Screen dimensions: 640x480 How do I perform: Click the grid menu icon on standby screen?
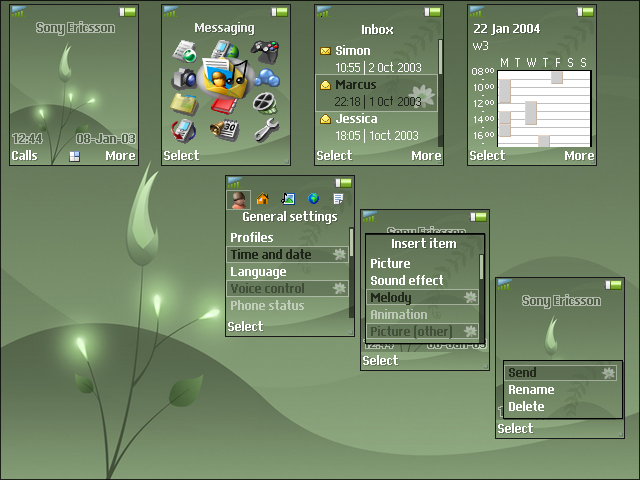[x=74, y=156]
